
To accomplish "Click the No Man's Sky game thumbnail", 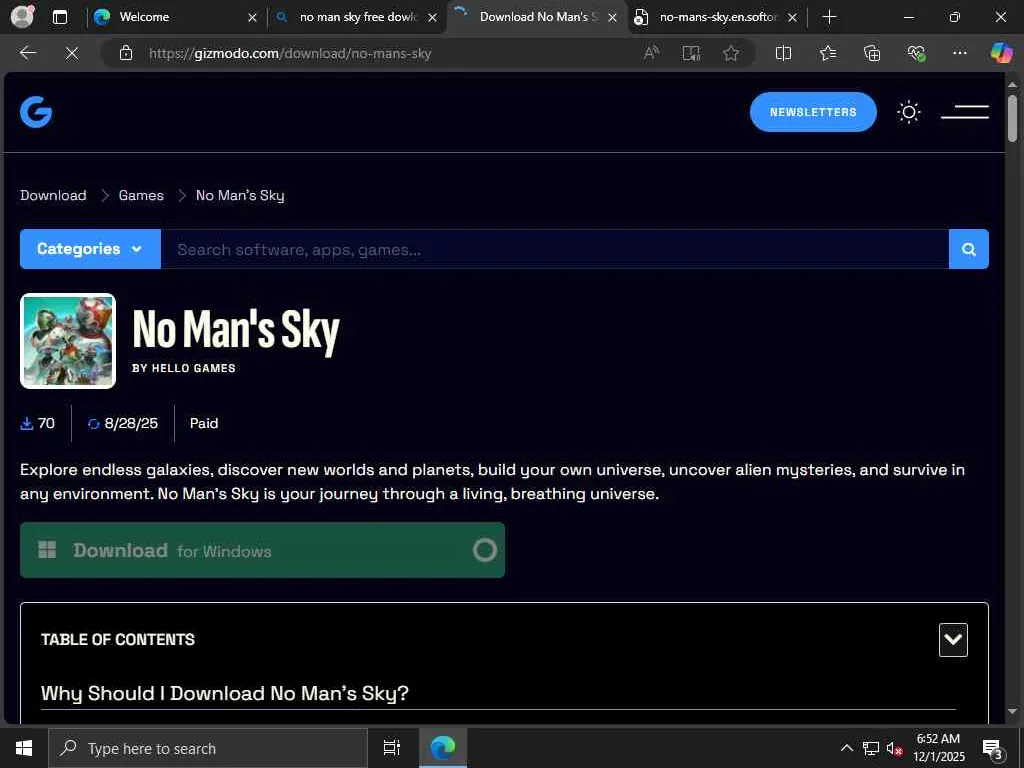I will pos(68,341).
